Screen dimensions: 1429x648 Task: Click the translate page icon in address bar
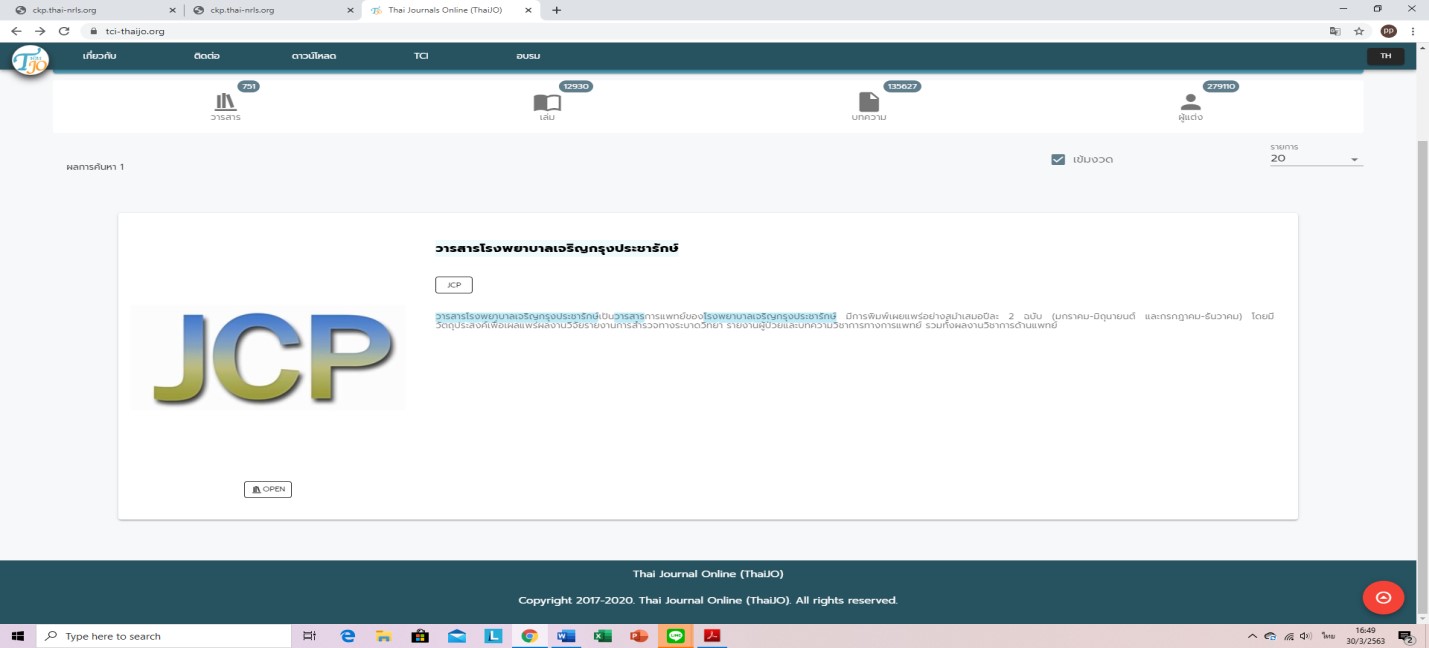(1335, 31)
